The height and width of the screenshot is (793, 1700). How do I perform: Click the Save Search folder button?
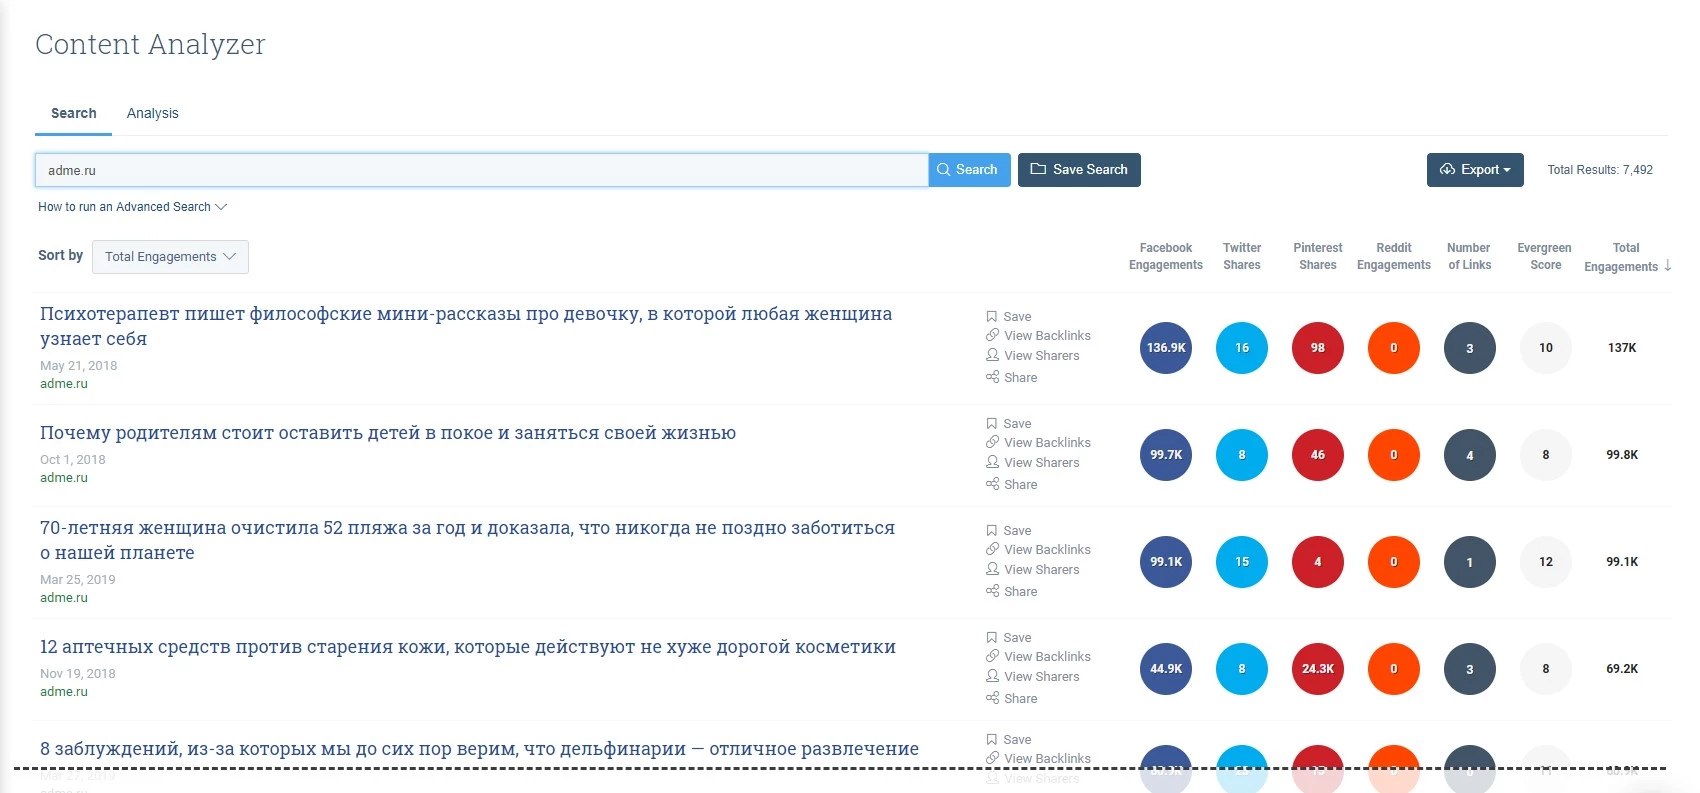pos(1079,170)
